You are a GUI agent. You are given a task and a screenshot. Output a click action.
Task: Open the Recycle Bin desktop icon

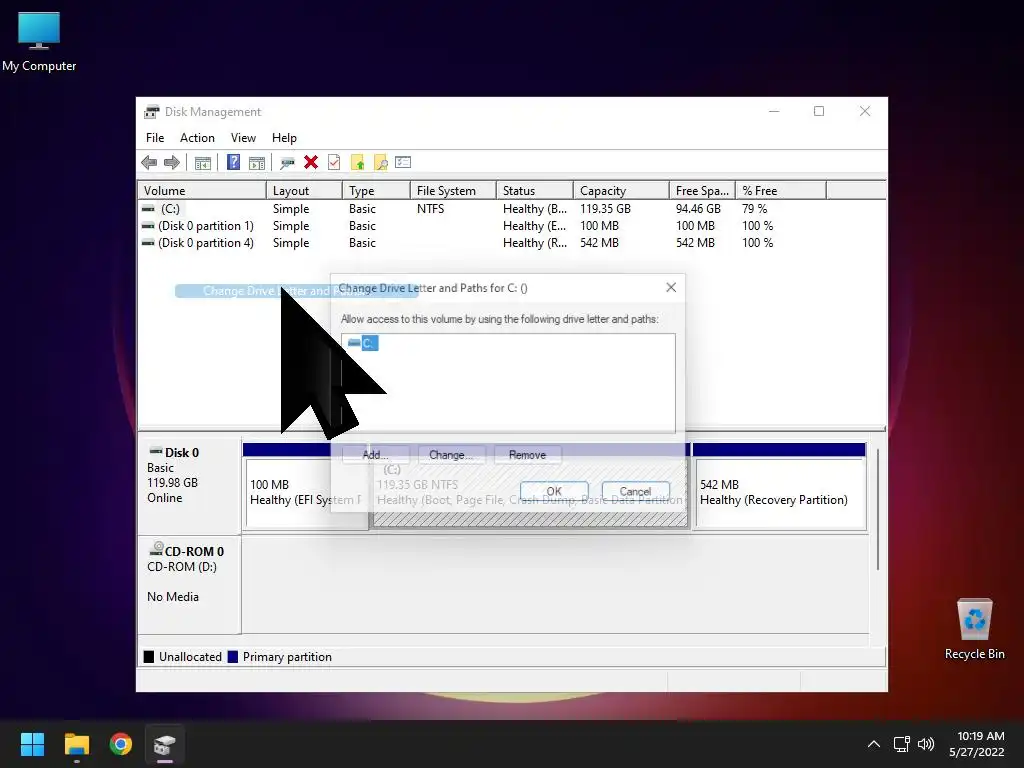pos(974,629)
